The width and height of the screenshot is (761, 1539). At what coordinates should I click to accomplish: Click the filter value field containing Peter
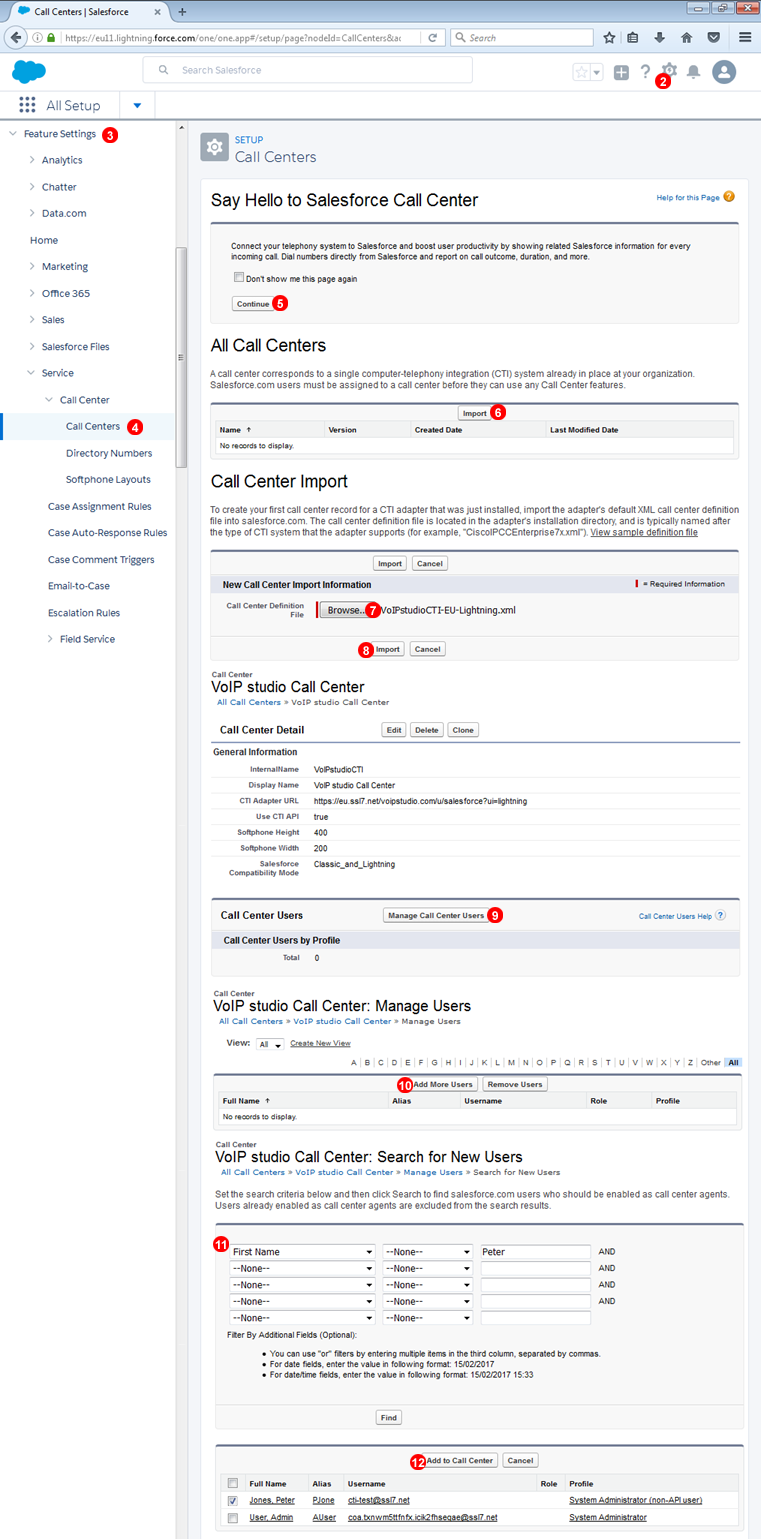point(535,1251)
